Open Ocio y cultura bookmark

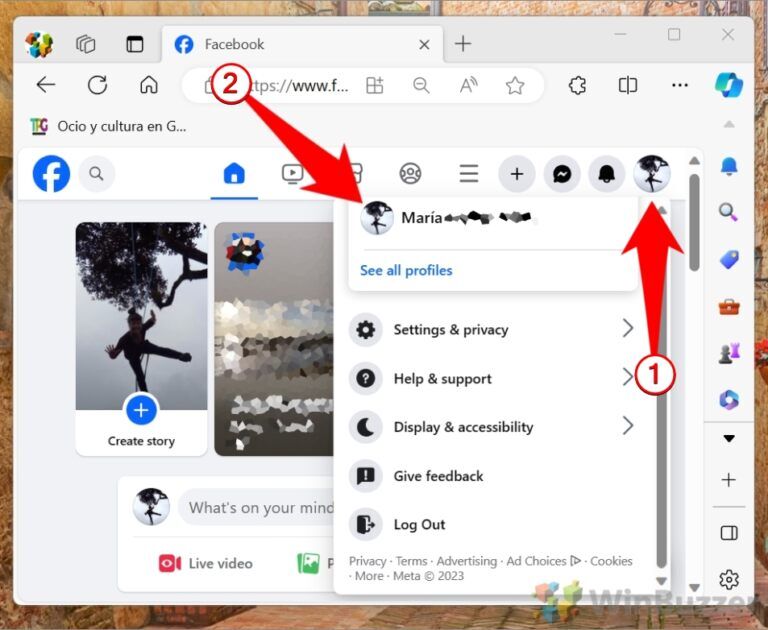pos(108,126)
